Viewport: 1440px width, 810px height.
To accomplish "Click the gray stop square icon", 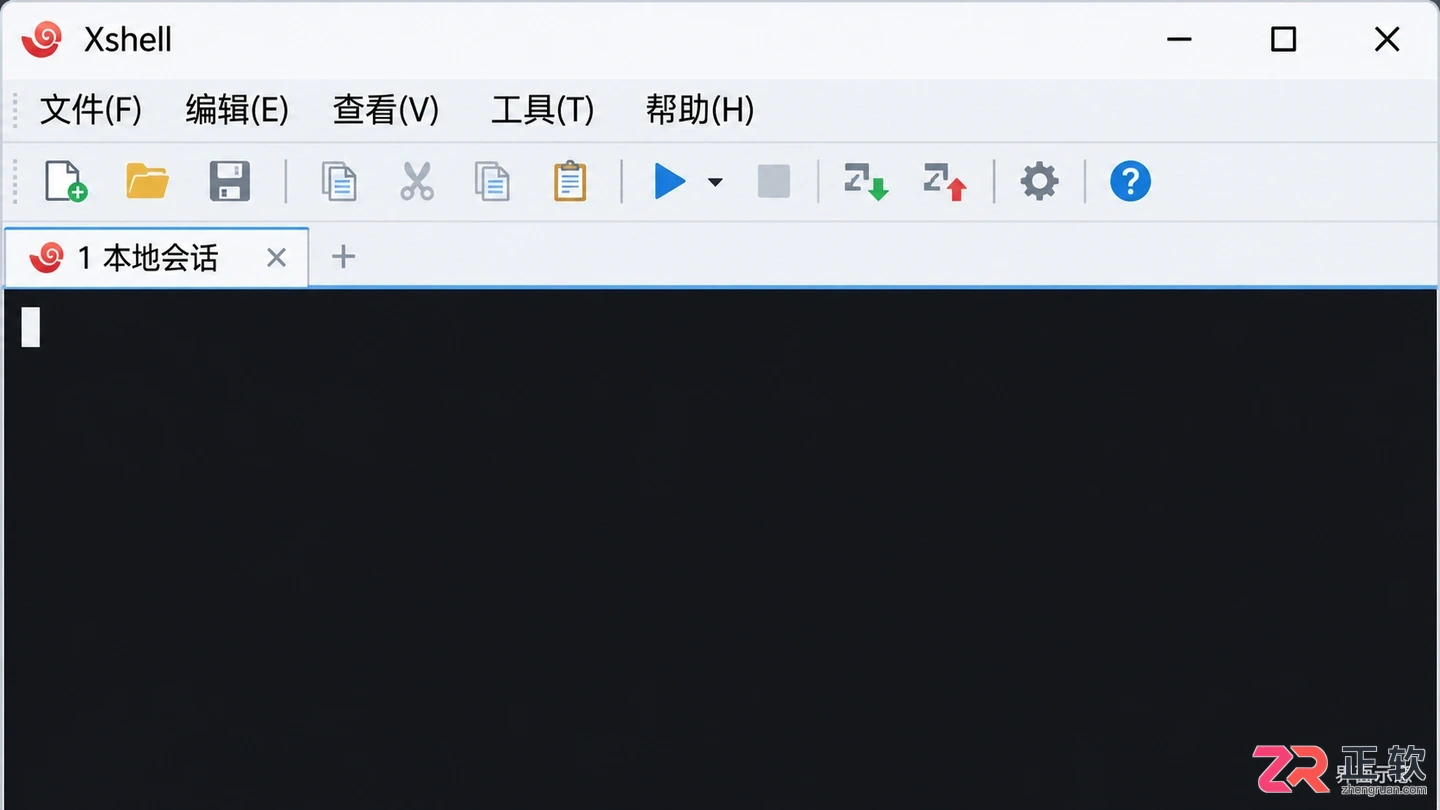I will tap(774, 181).
